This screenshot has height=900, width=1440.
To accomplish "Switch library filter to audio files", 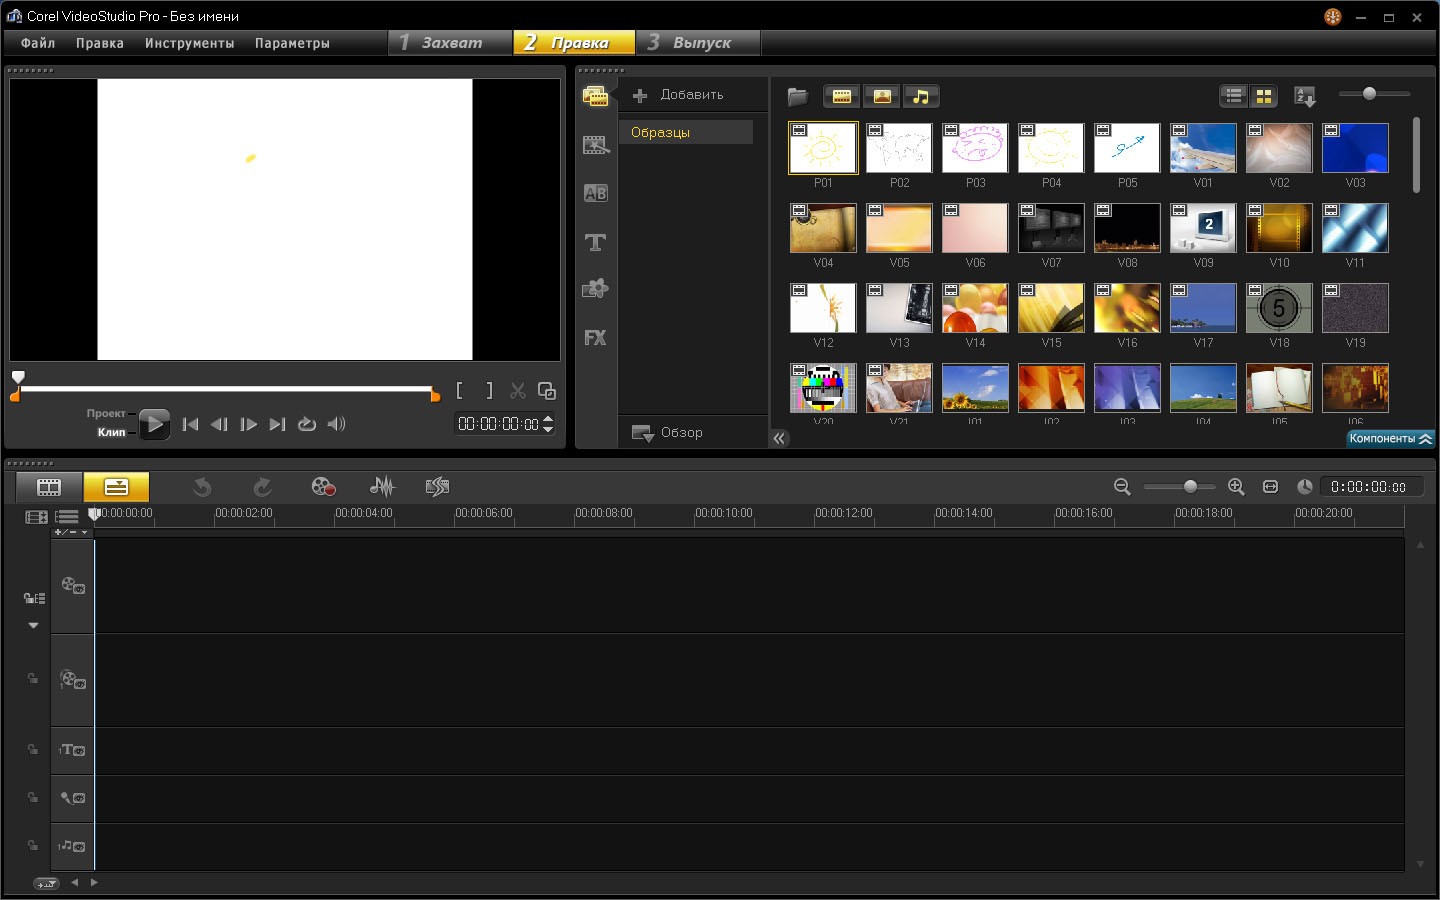I will pos(921,96).
